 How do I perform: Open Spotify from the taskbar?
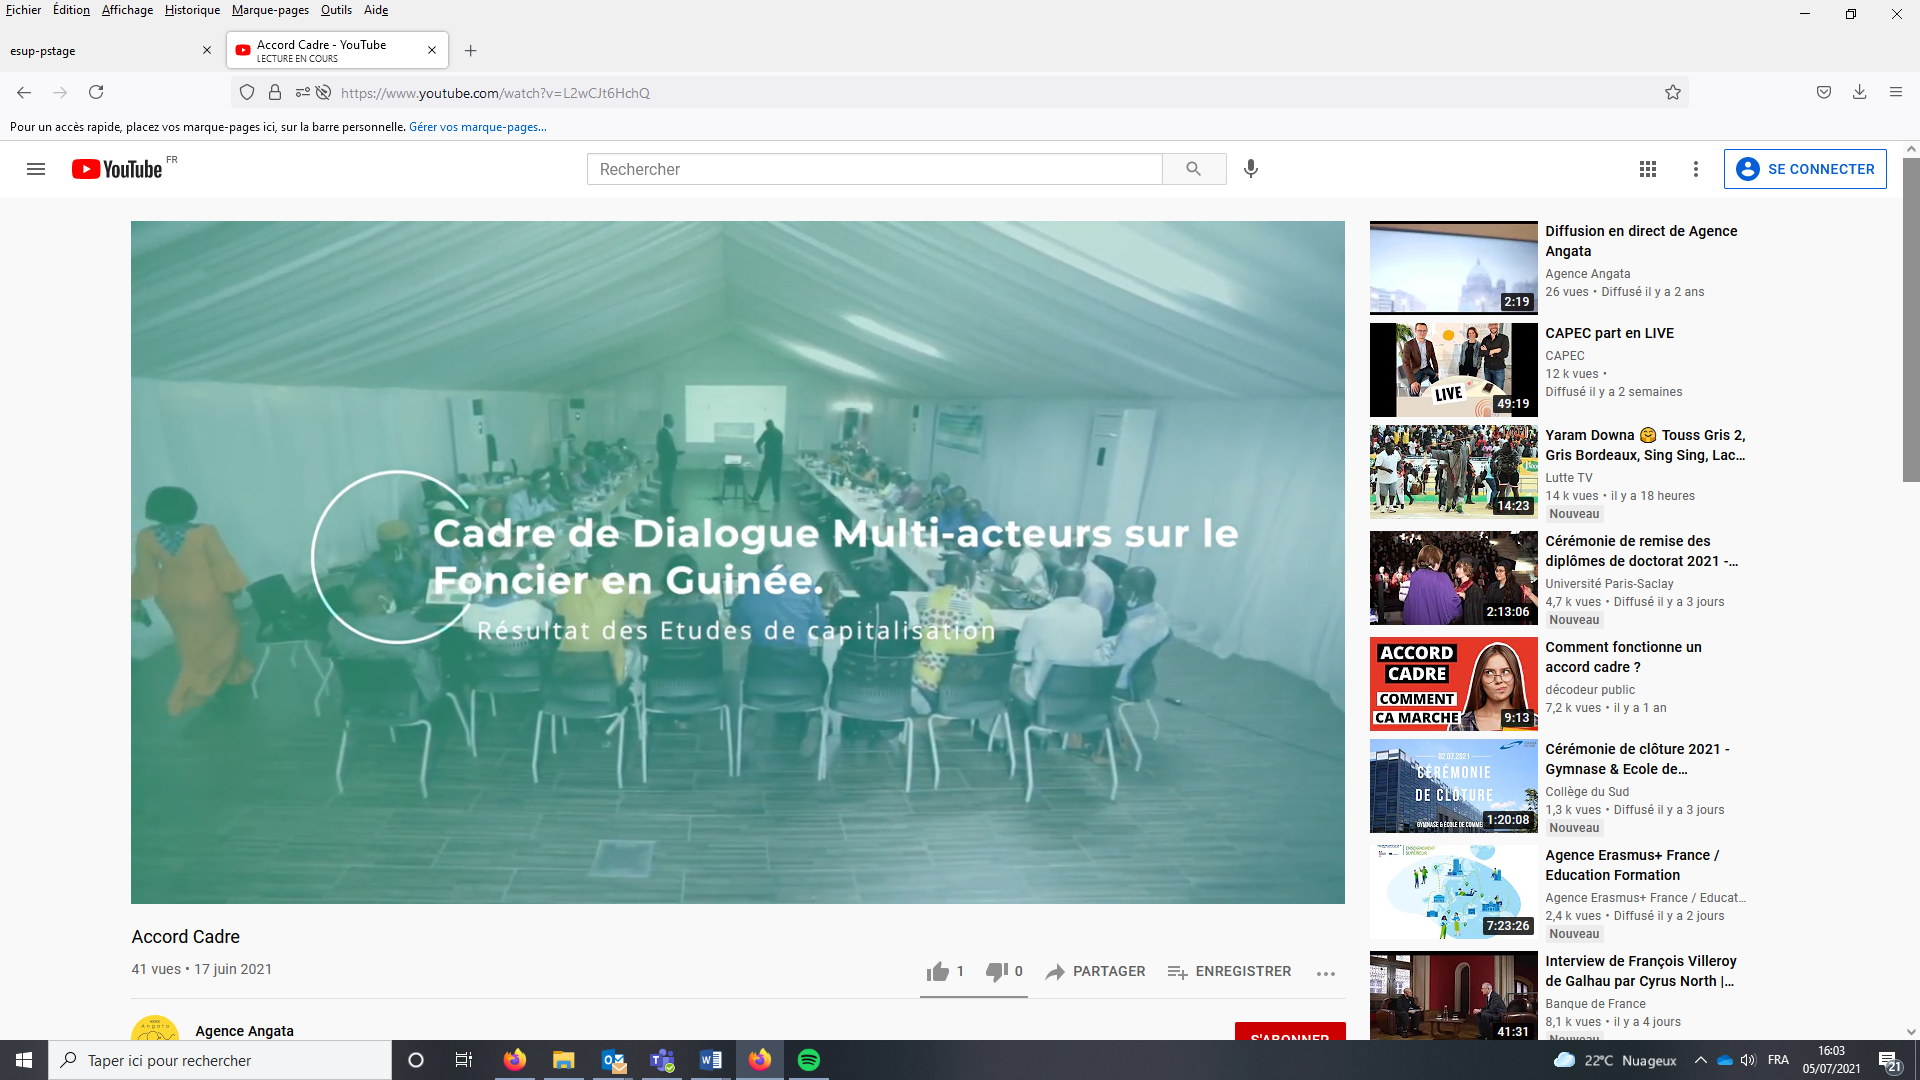click(809, 1060)
